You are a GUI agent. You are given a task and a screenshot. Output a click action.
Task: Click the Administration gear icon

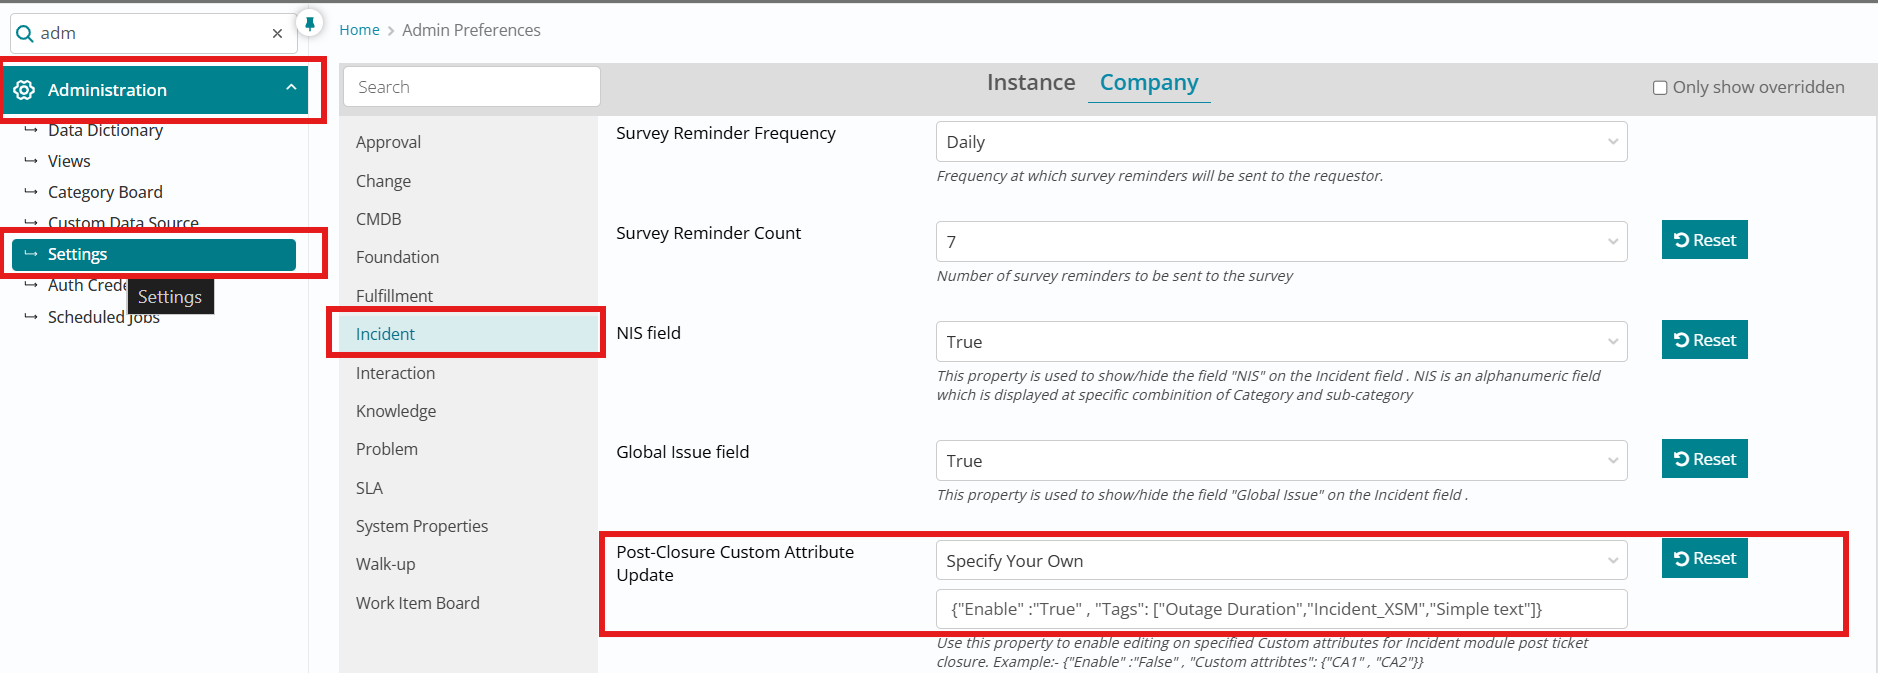pyautogui.click(x=24, y=90)
